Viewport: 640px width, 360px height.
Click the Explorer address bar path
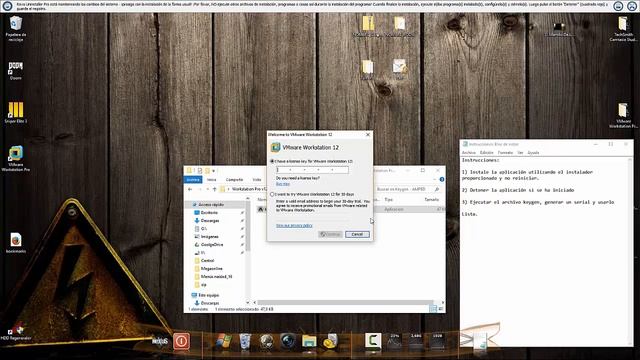click(248, 189)
